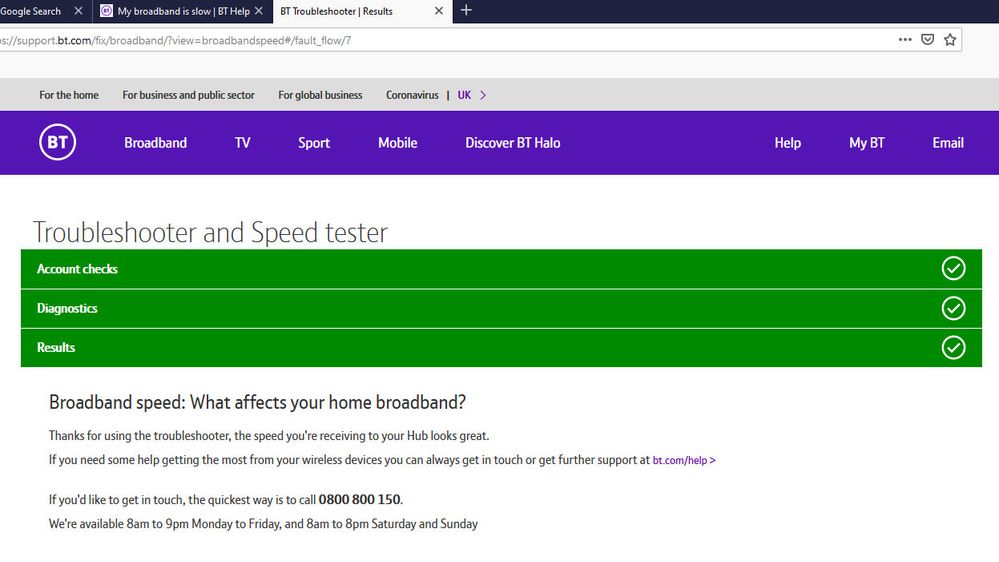The image size is (999, 562).
Task: Bookmark this page with the star icon
Action: click(x=950, y=40)
